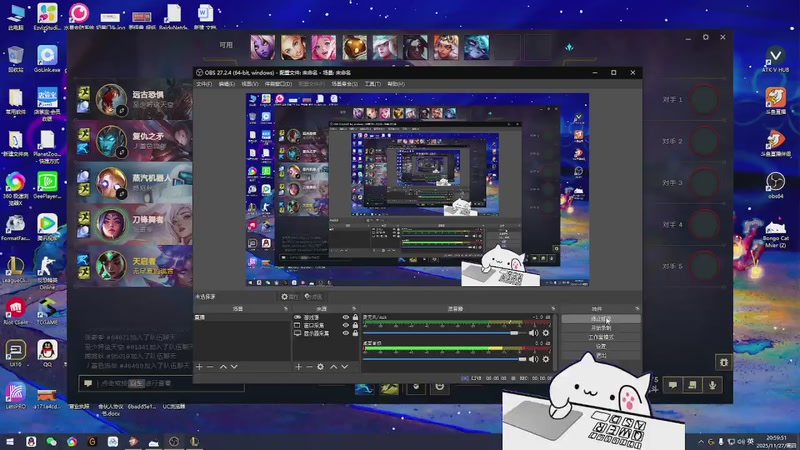The image size is (800, 450).
Task: Open gear settings for 桌面音频 mixer channel
Action: [x=546, y=359]
